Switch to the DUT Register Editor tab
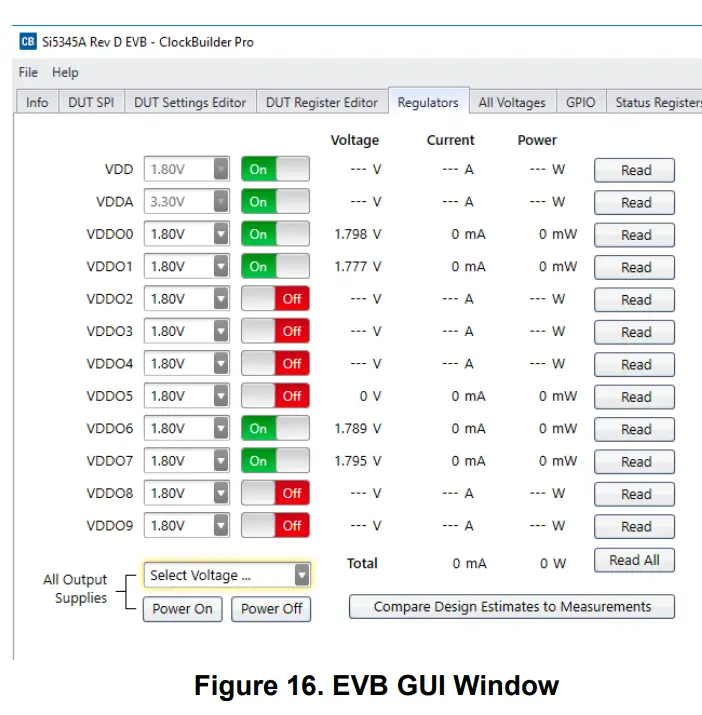This screenshot has height=715, width=702. click(322, 102)
